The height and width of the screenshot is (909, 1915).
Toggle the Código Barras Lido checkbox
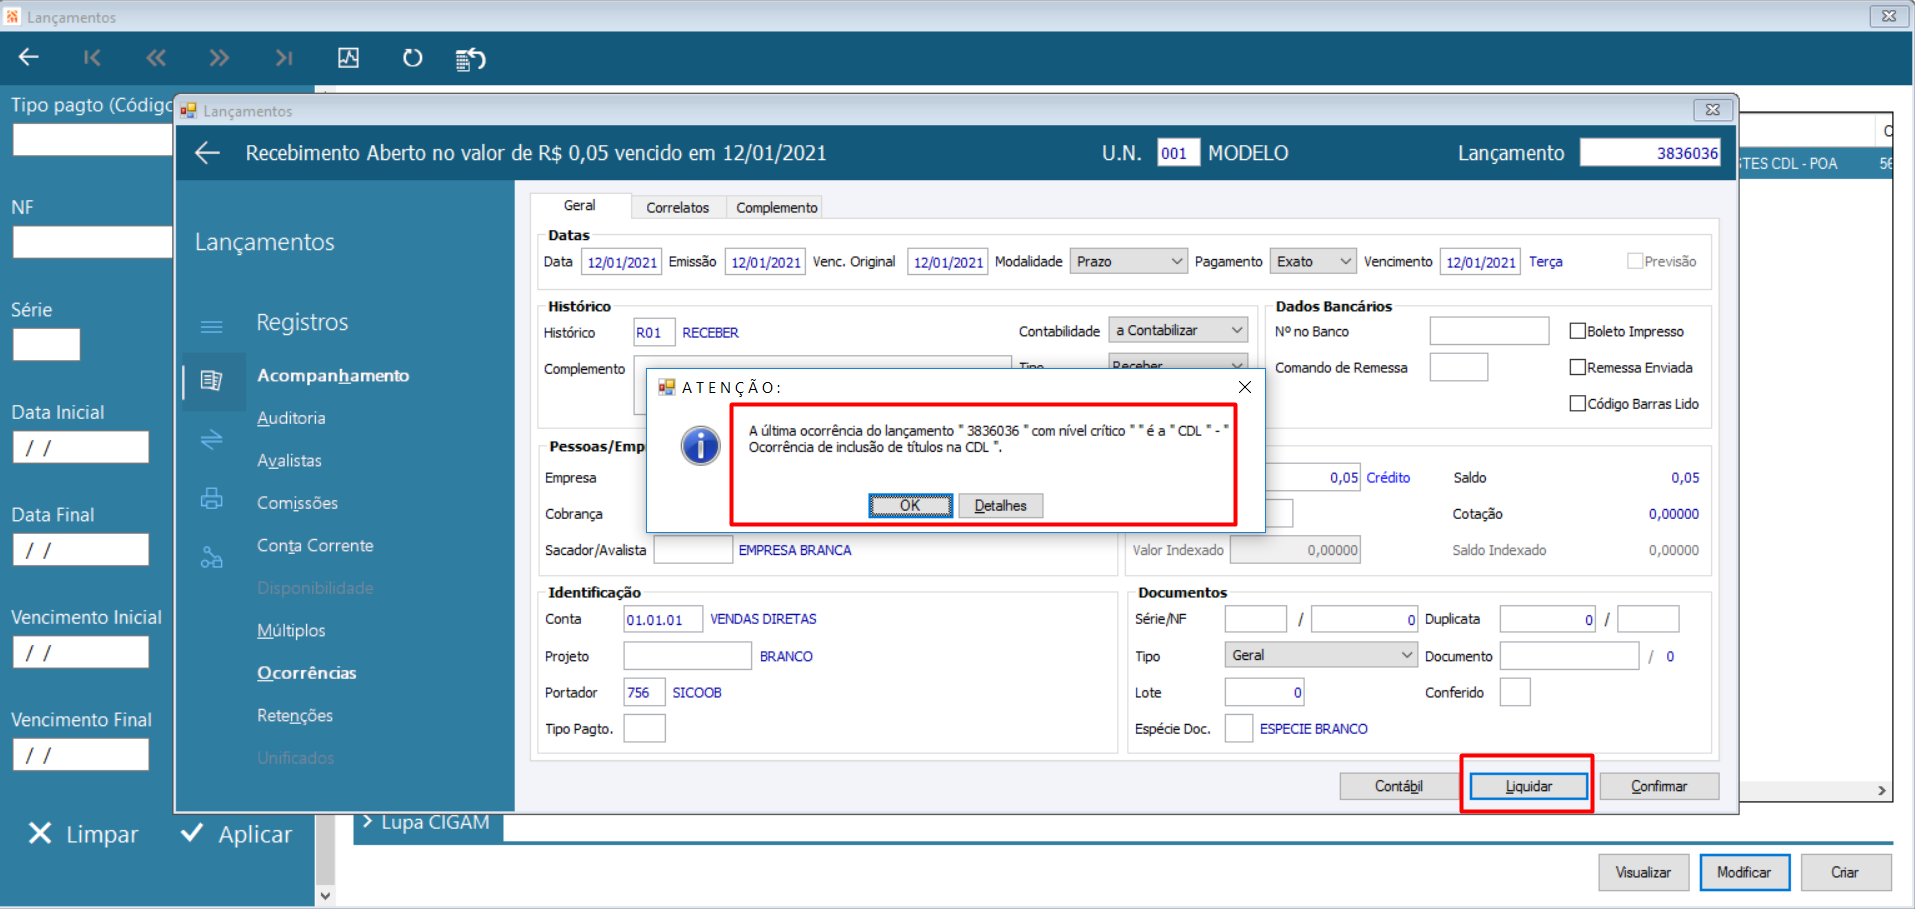click(1578, 403)
